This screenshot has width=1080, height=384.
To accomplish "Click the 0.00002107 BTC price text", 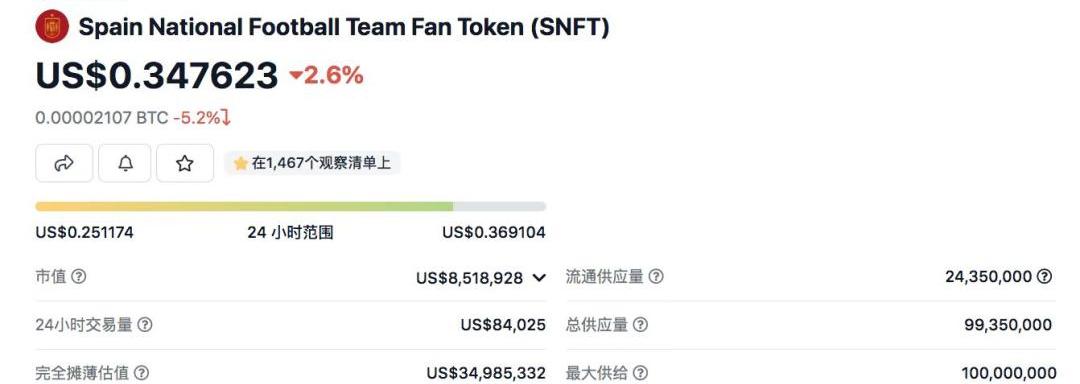I will tap(102, 118).
